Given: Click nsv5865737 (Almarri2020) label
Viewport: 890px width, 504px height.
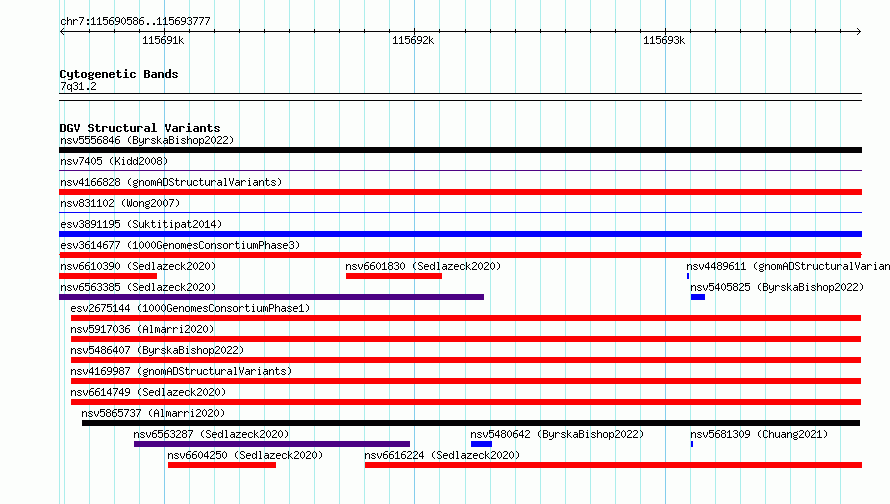Looking at the screenshot, I should pyautogui.click(x=153, y=413).
